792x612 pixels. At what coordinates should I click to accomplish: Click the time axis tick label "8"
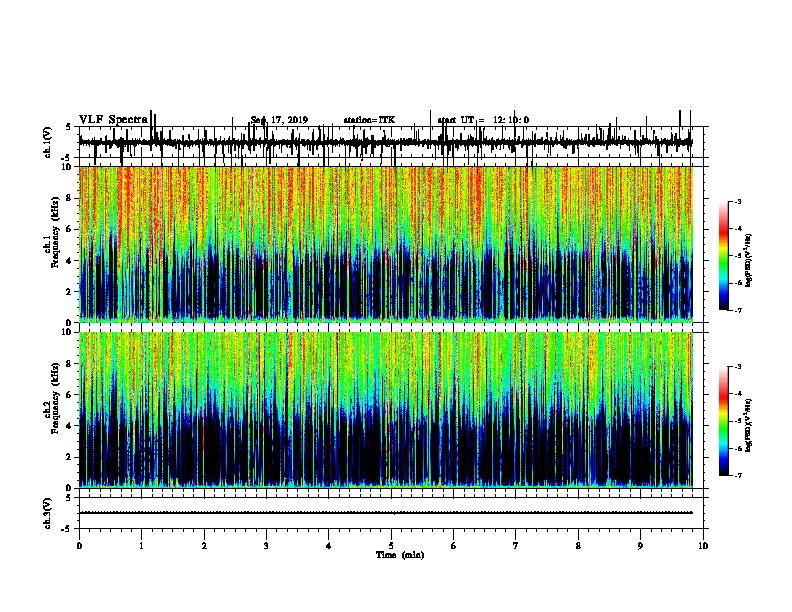coord(578,546)
